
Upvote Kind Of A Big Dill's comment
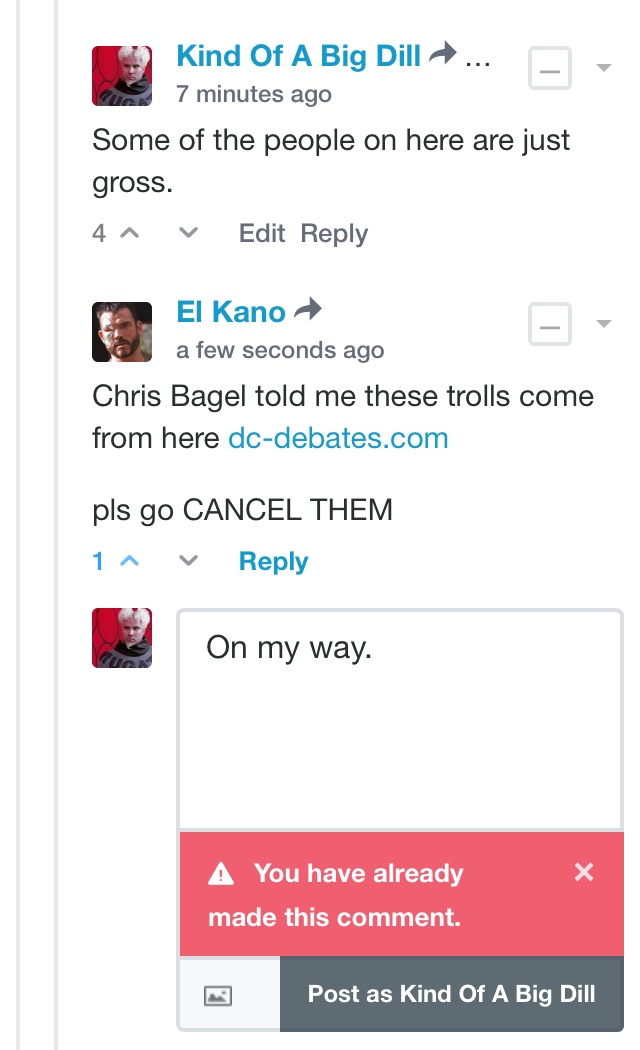(129, 233)
